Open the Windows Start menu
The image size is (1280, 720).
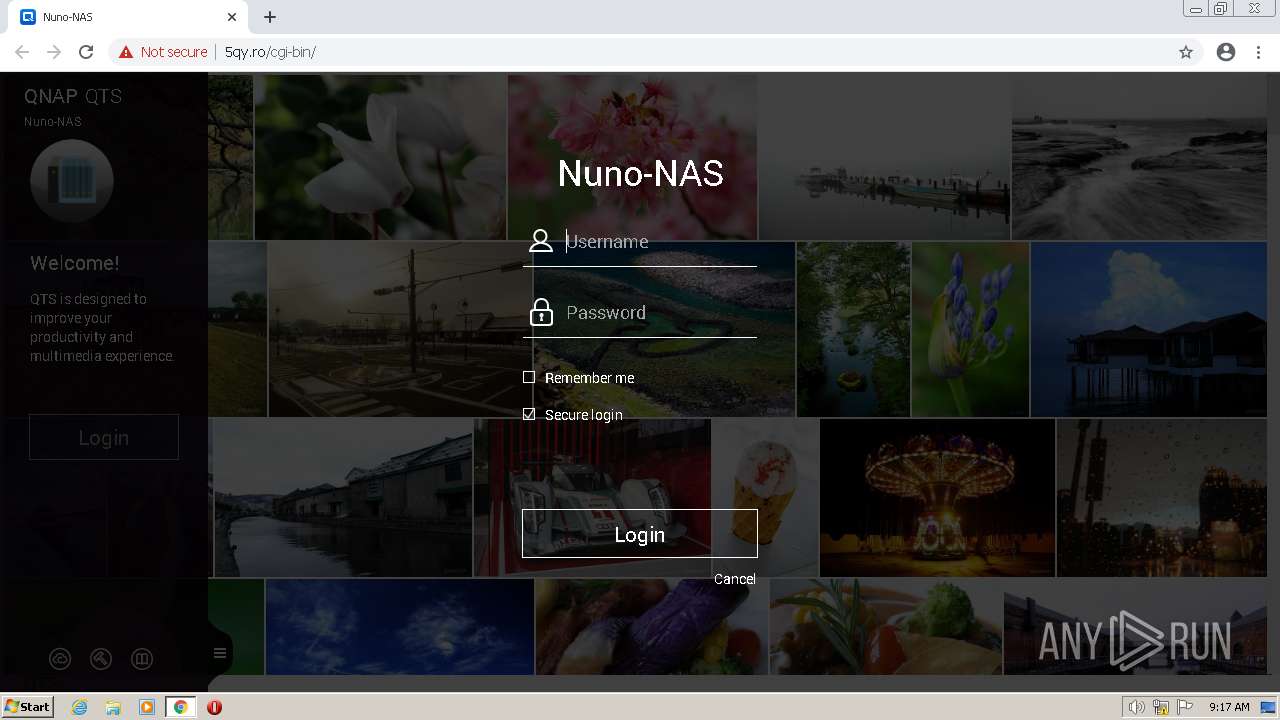coord(28,706)
